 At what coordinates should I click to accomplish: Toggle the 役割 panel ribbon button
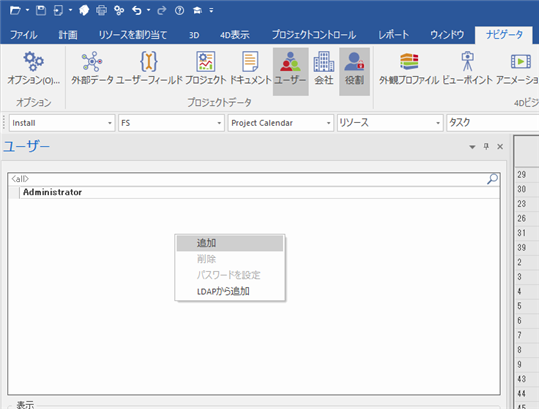[354, 71]
